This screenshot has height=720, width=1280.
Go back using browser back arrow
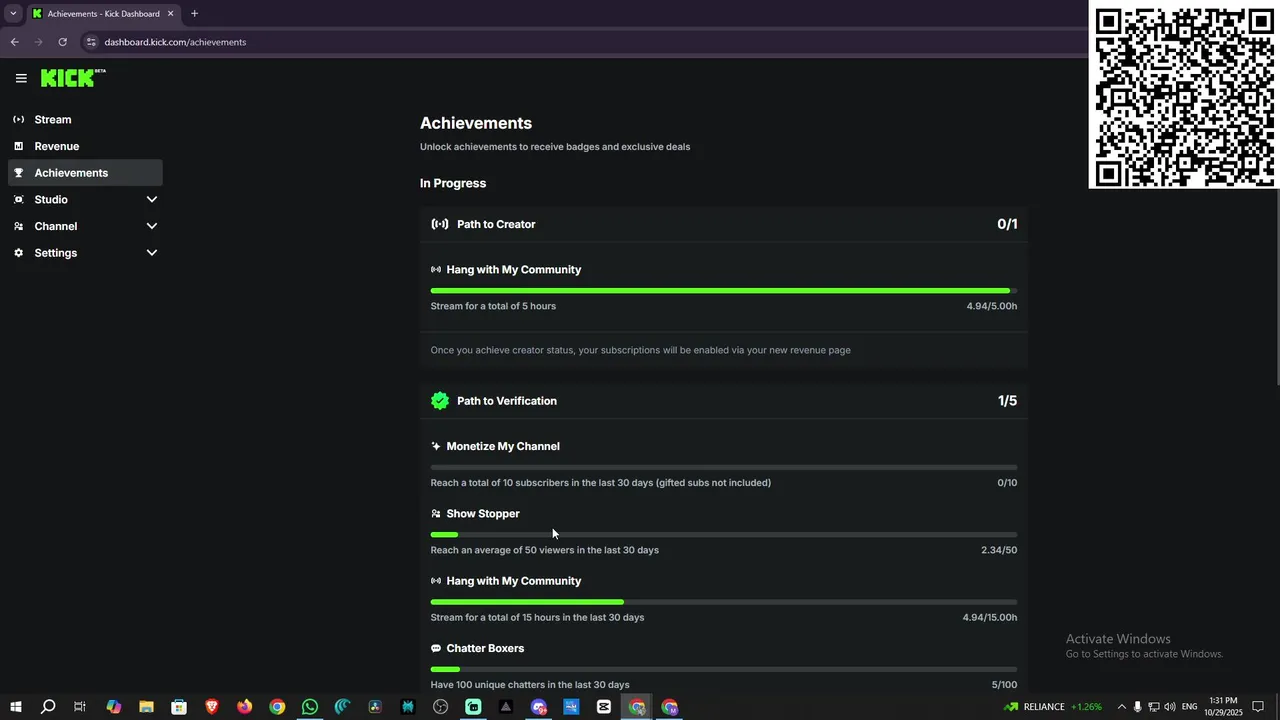point(14,42)
